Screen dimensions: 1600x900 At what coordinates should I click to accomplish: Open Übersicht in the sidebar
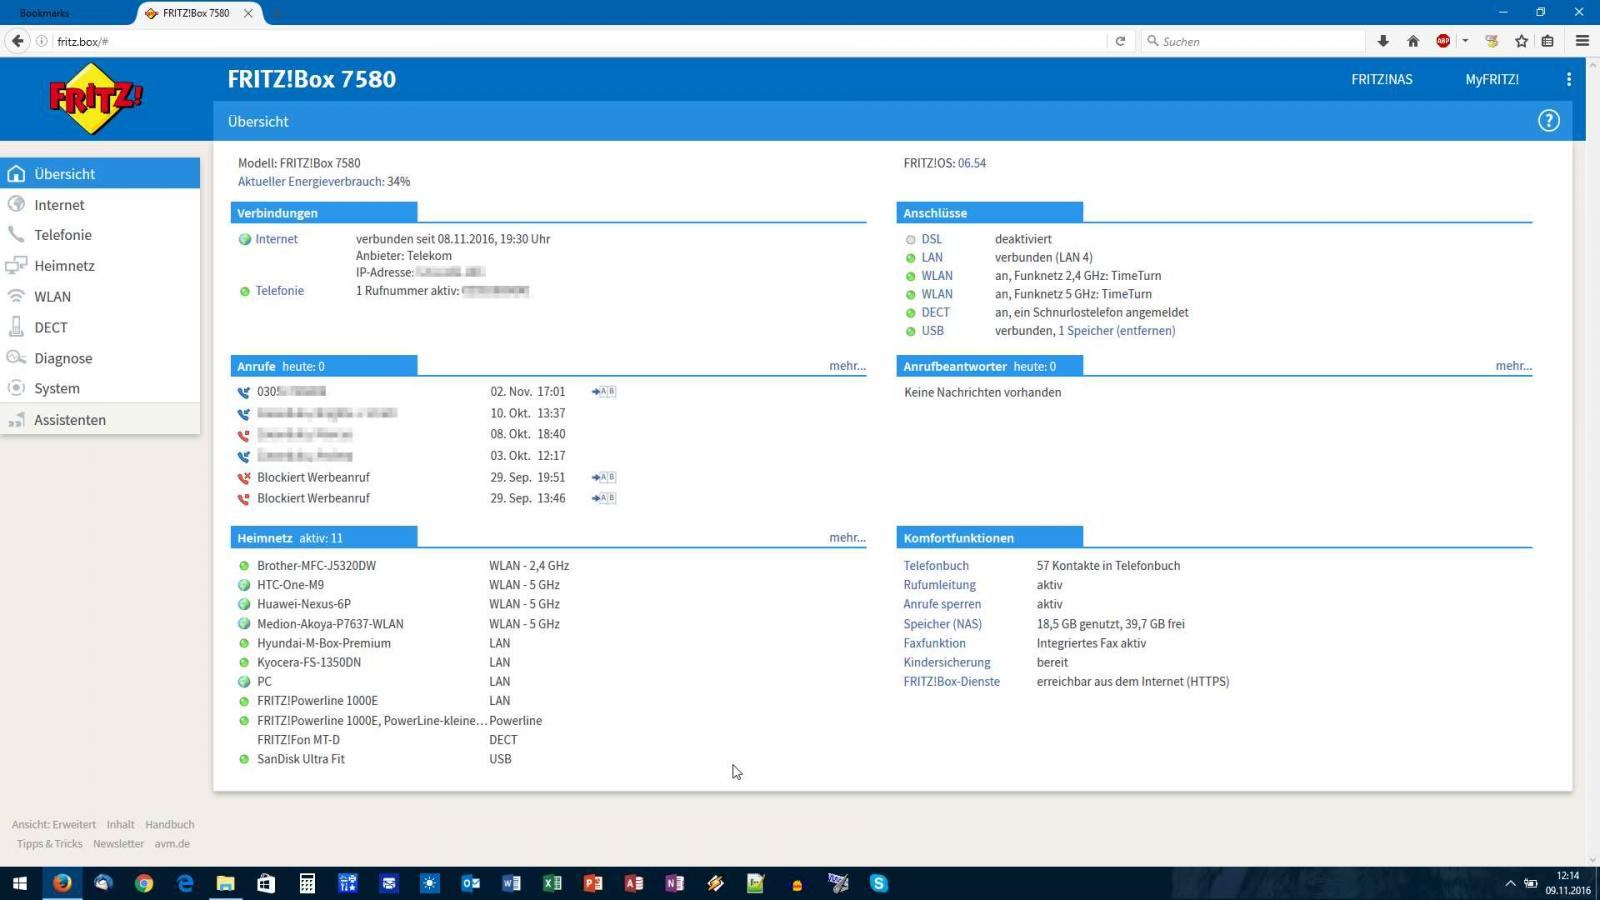pos(100,174)
